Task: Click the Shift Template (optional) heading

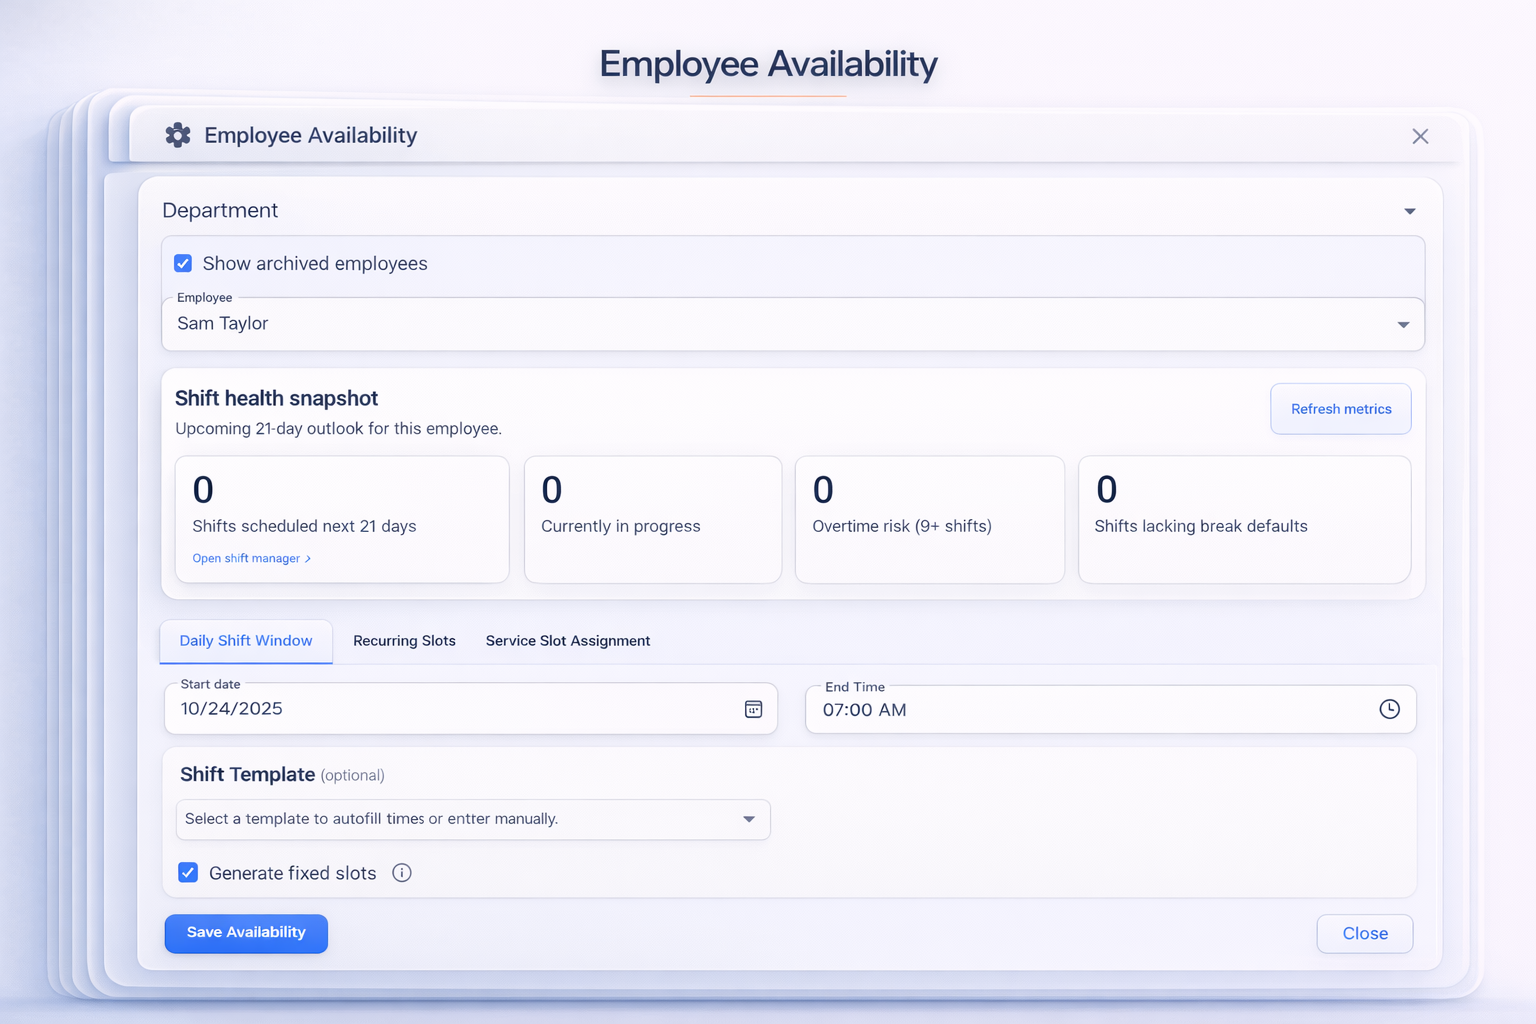Action: coord(282,775)
